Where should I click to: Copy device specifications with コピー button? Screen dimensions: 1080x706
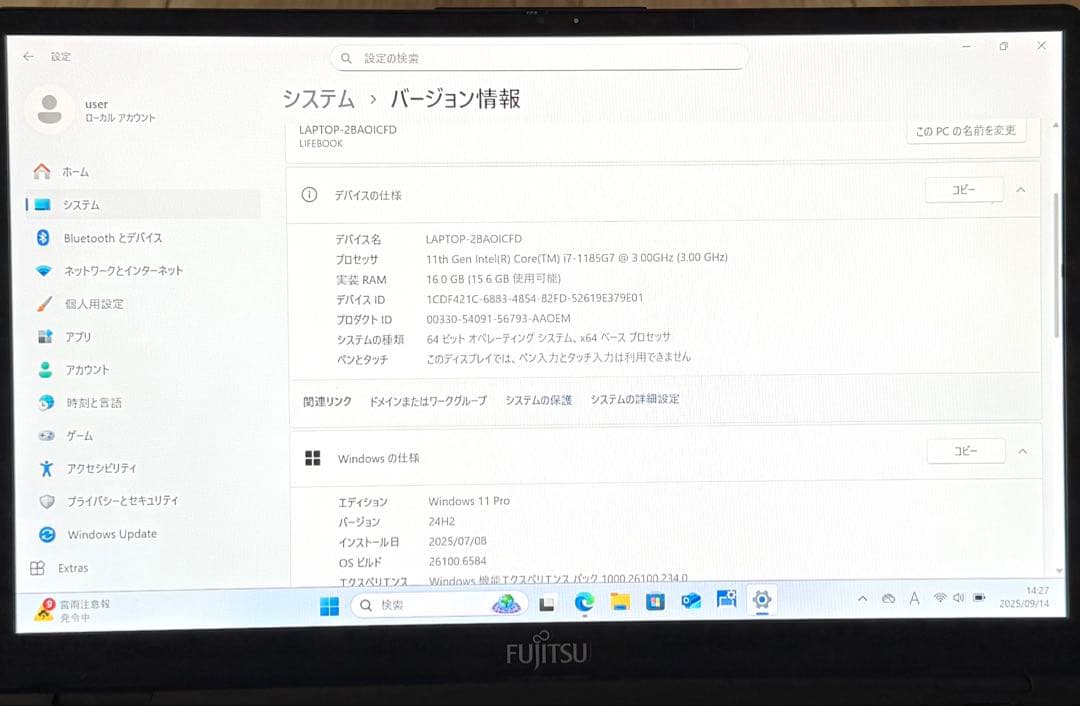coord(964,189)
